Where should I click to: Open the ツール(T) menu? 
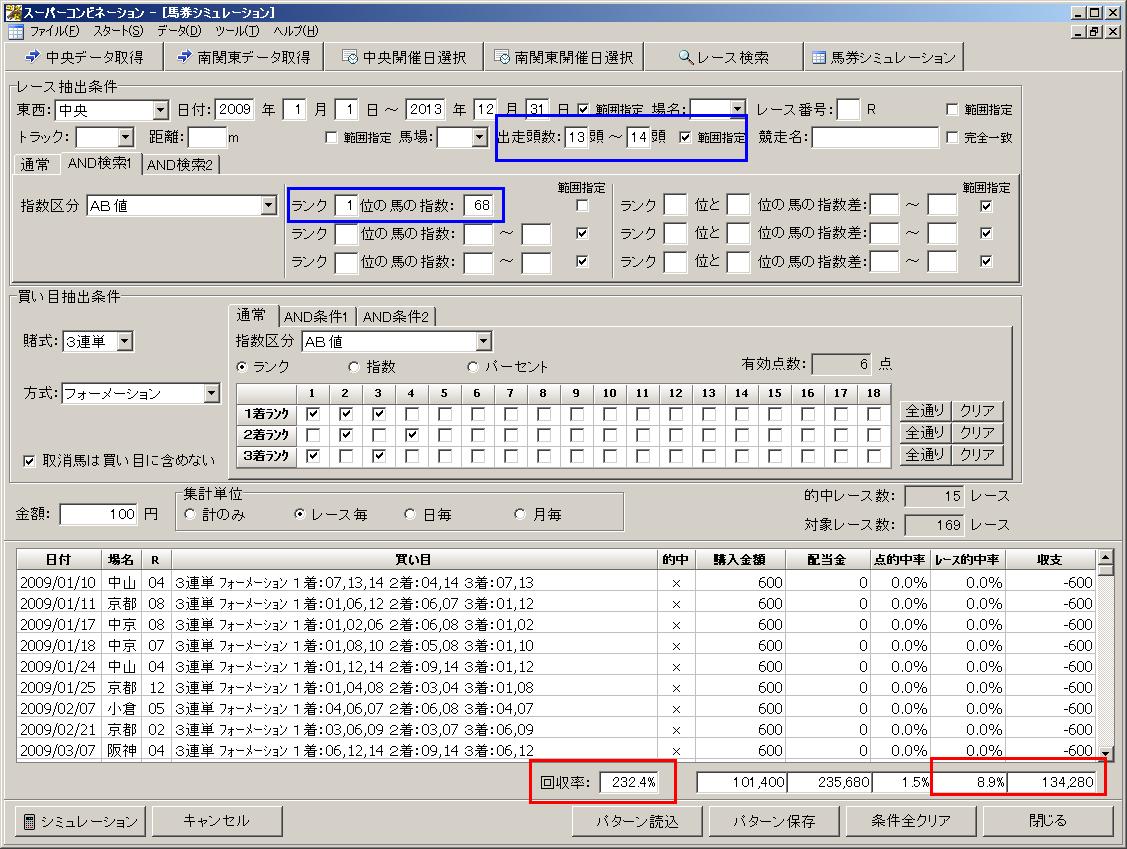(x=236, y=31)
